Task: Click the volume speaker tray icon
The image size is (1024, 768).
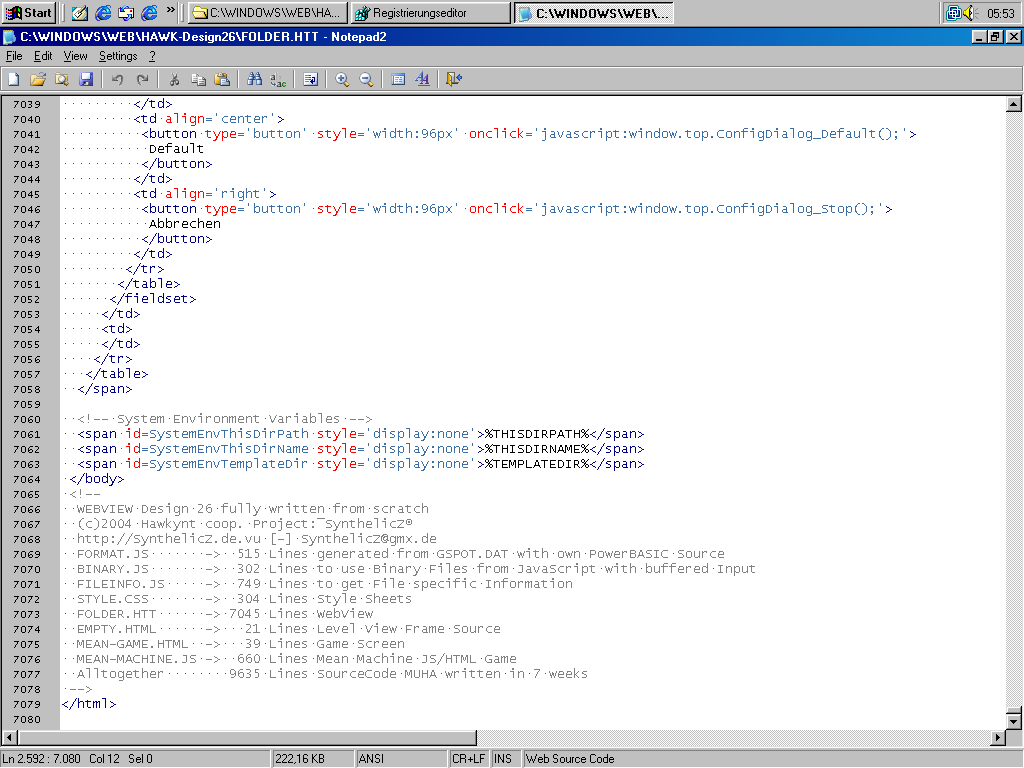Action: 970,12
